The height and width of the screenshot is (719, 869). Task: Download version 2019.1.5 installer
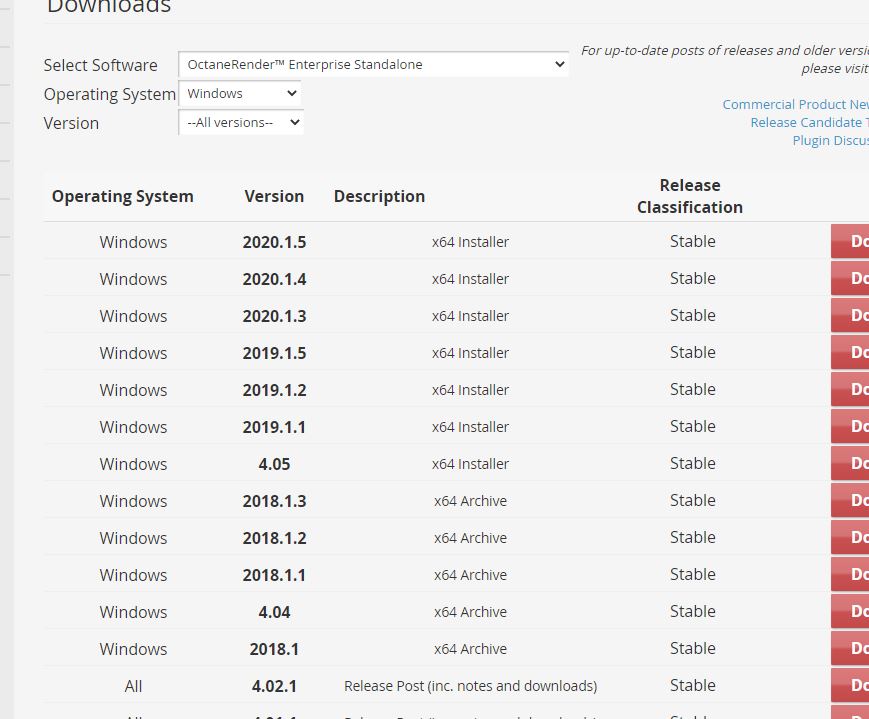(850, 353)
